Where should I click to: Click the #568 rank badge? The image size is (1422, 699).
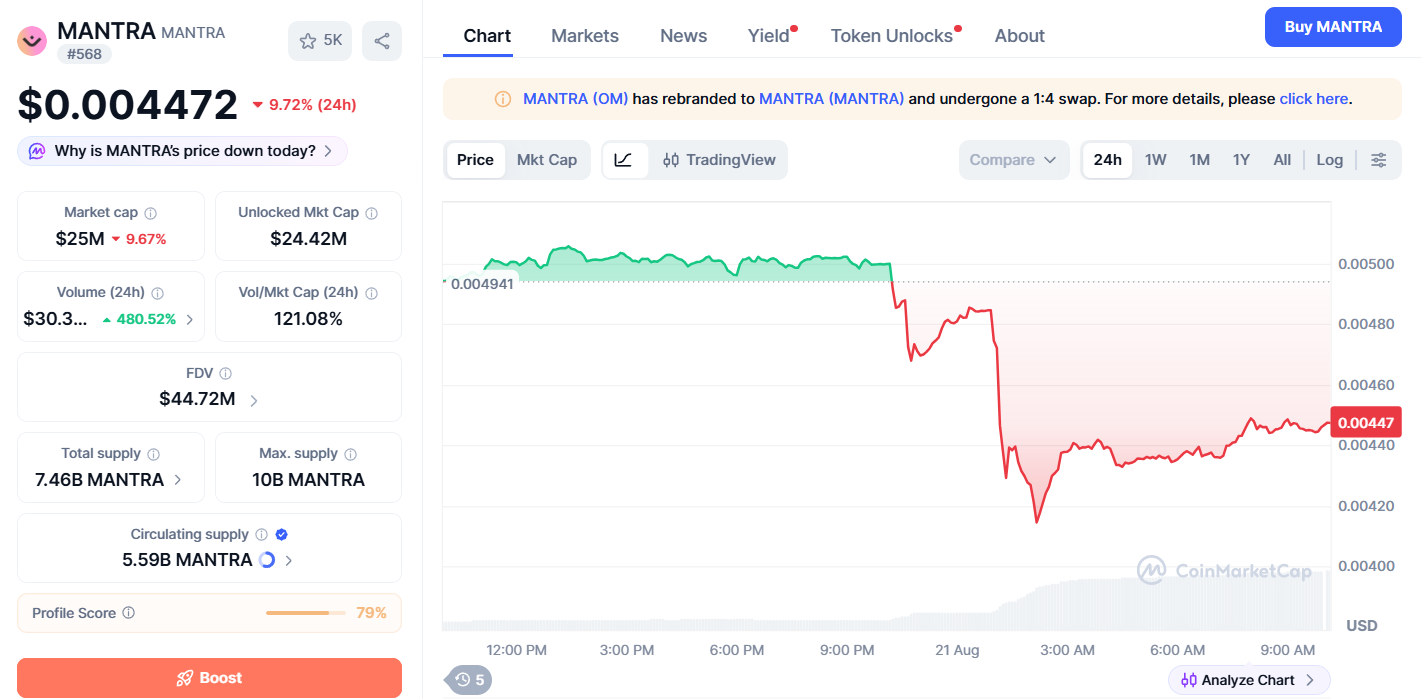[84, 54]
